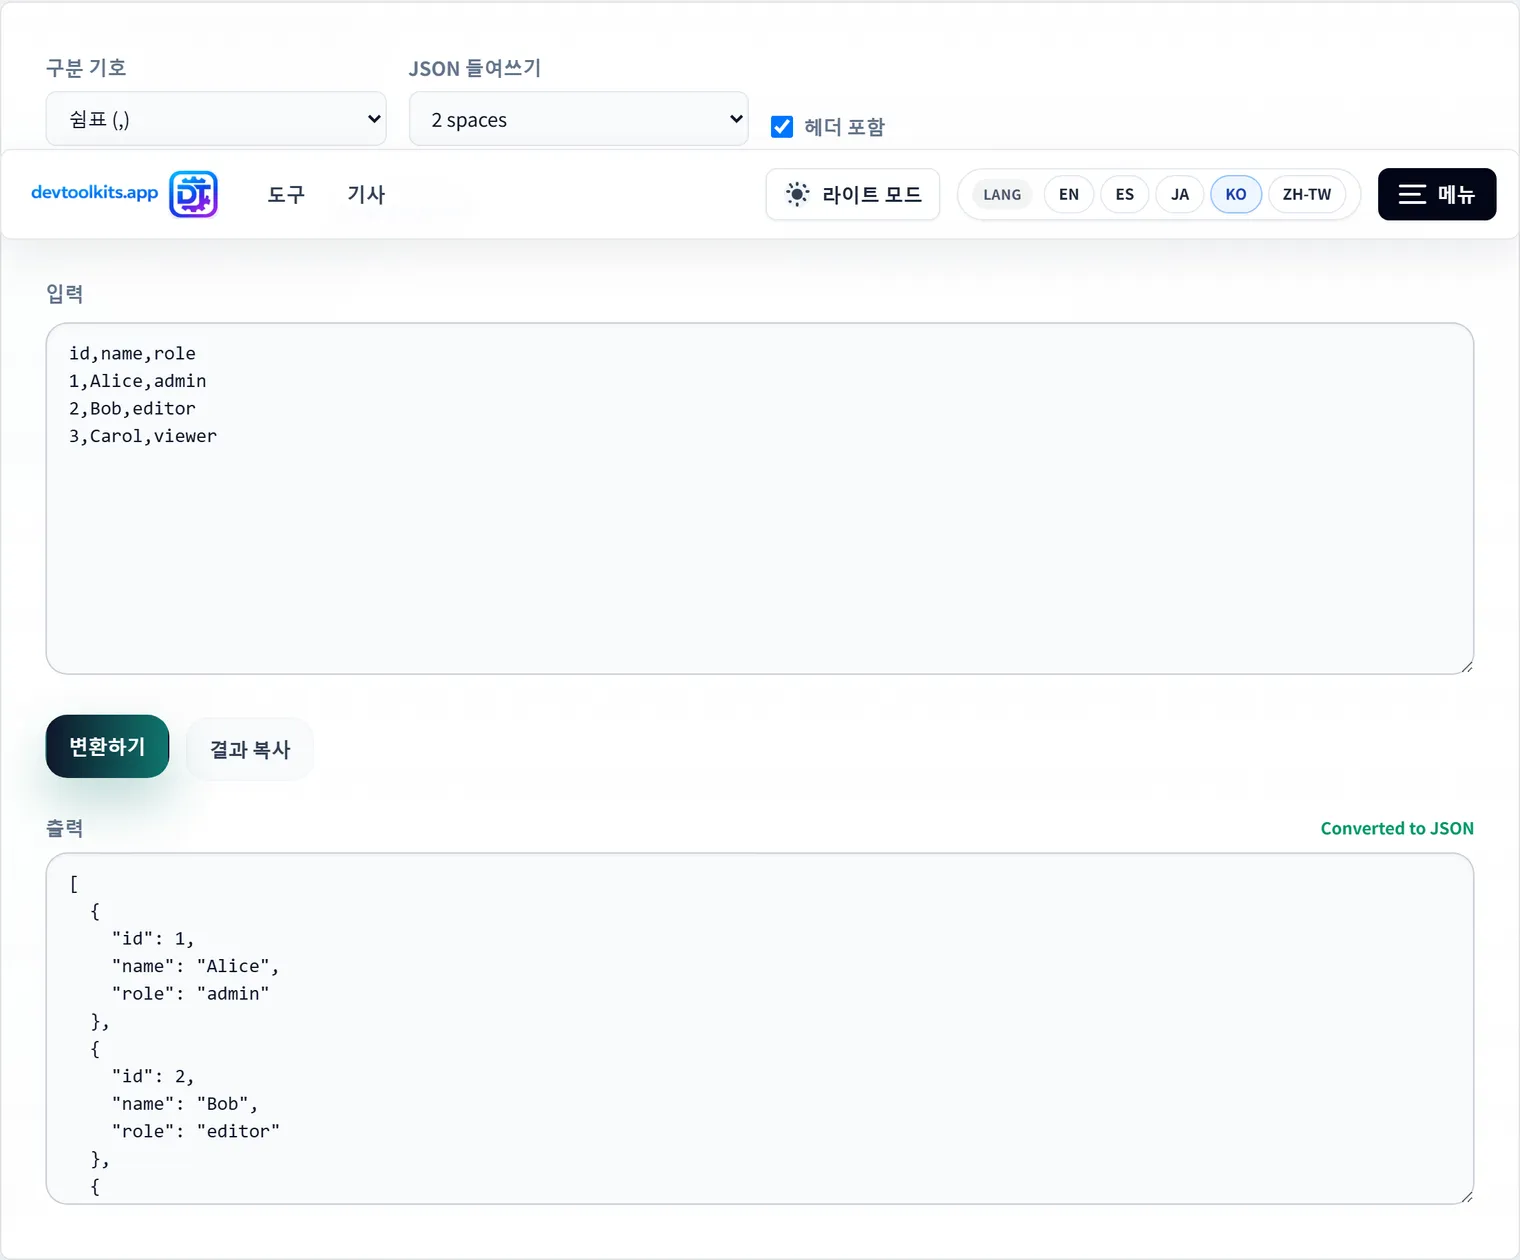The image size is (1520, 1260).
Task: Click the "name": "Bob" output line
Action: pos(185,1104)
